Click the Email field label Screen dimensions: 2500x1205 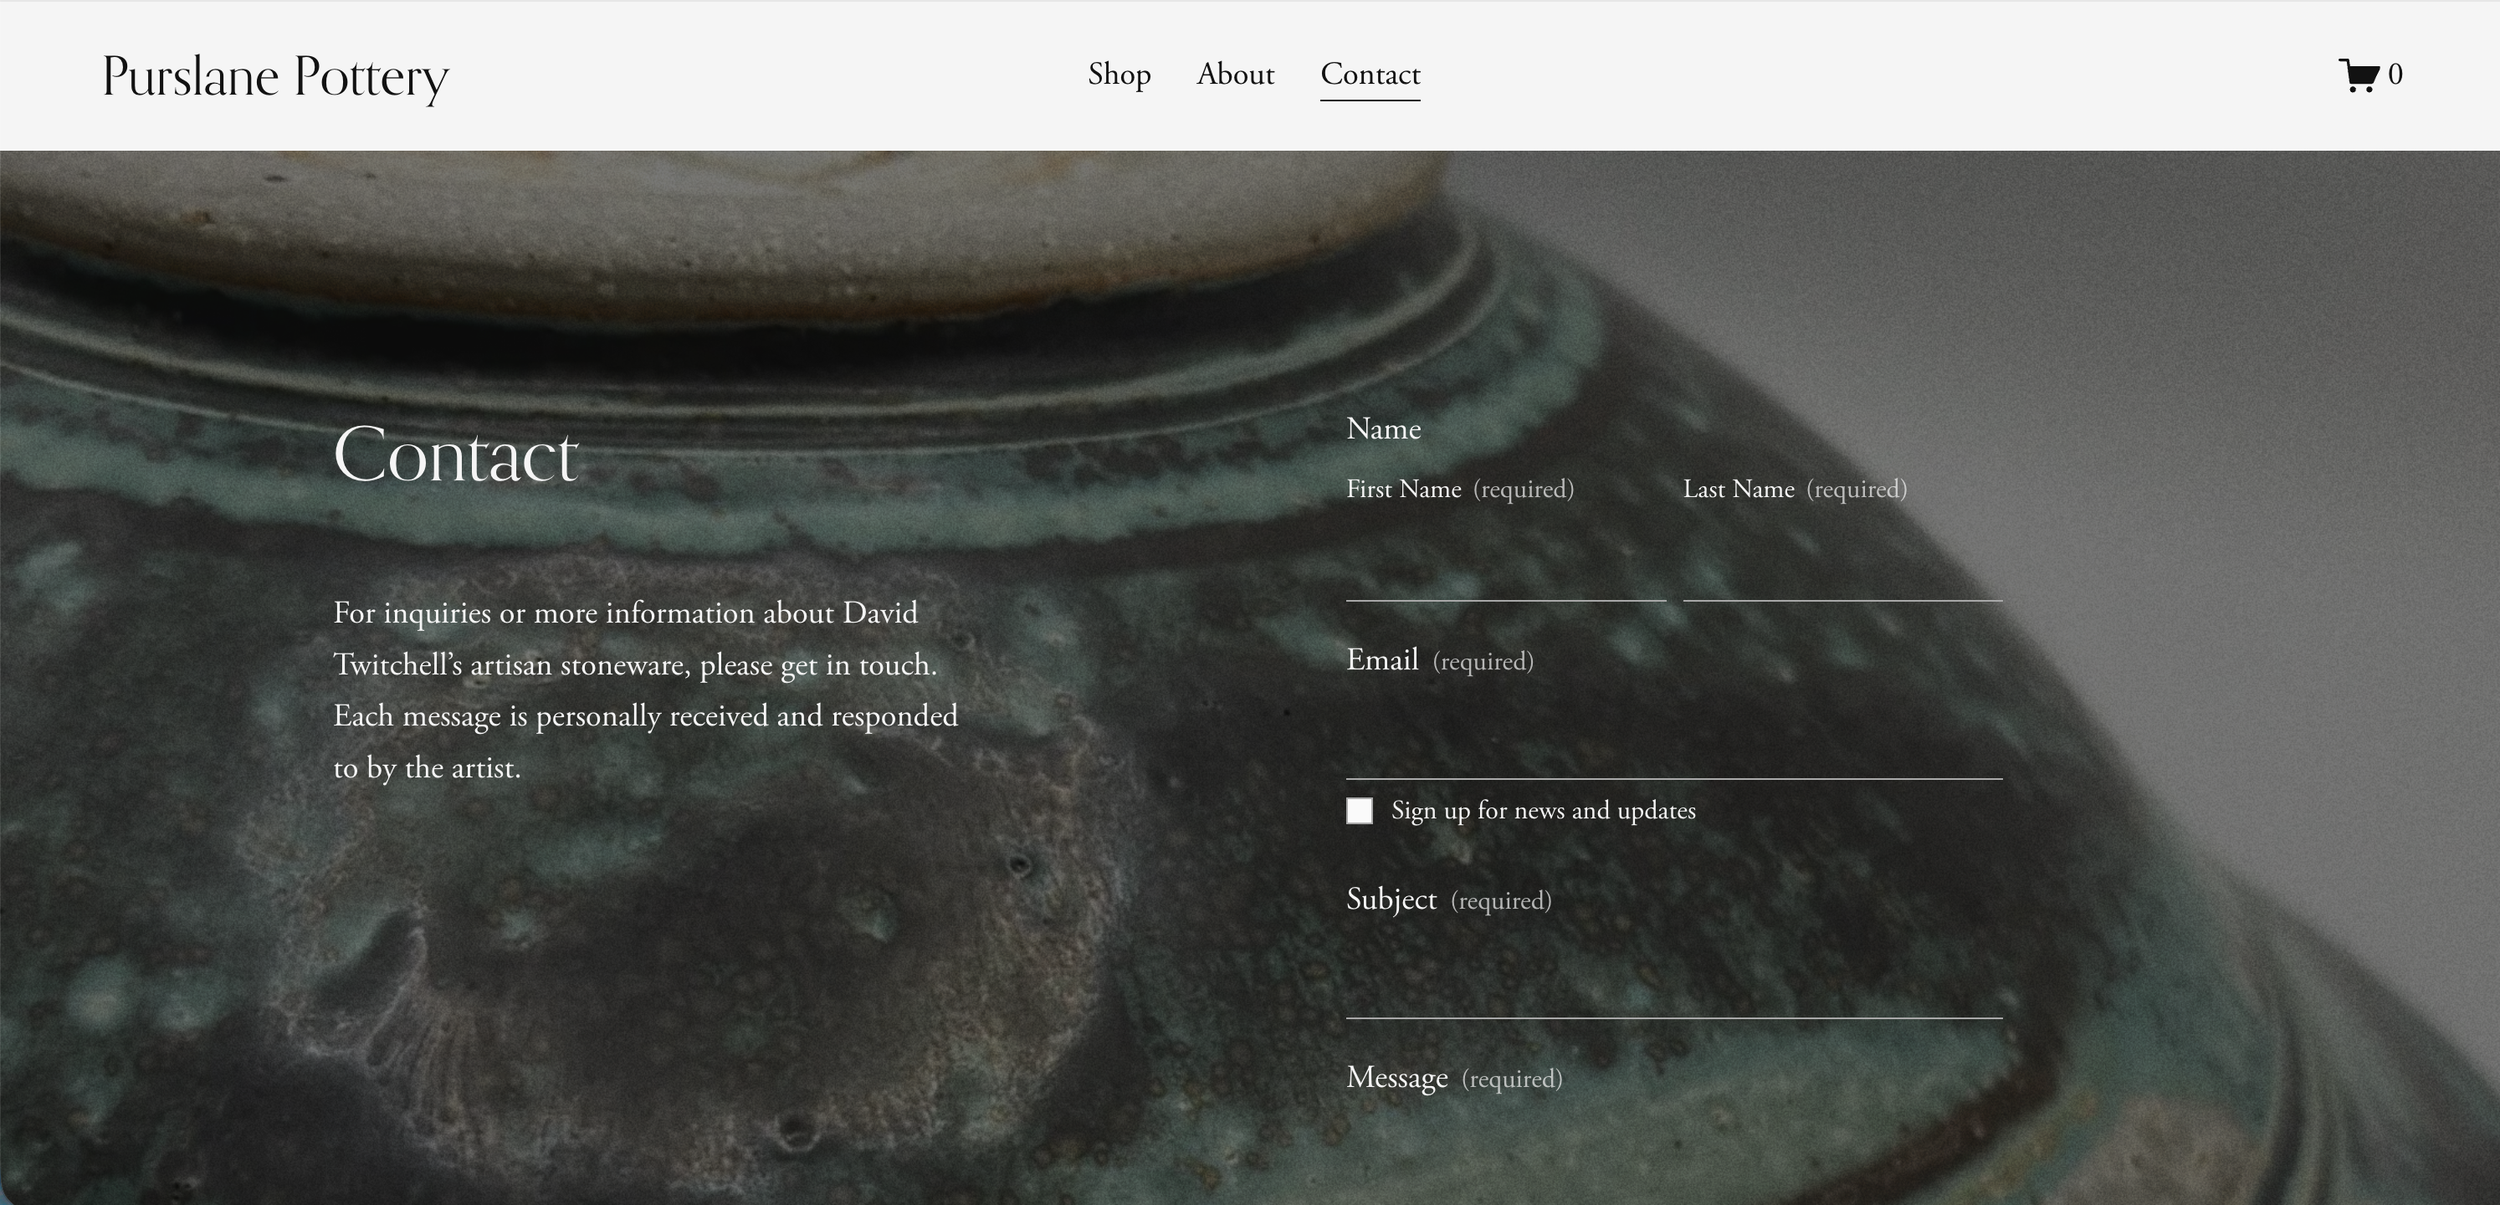[x=1382, y=660]
